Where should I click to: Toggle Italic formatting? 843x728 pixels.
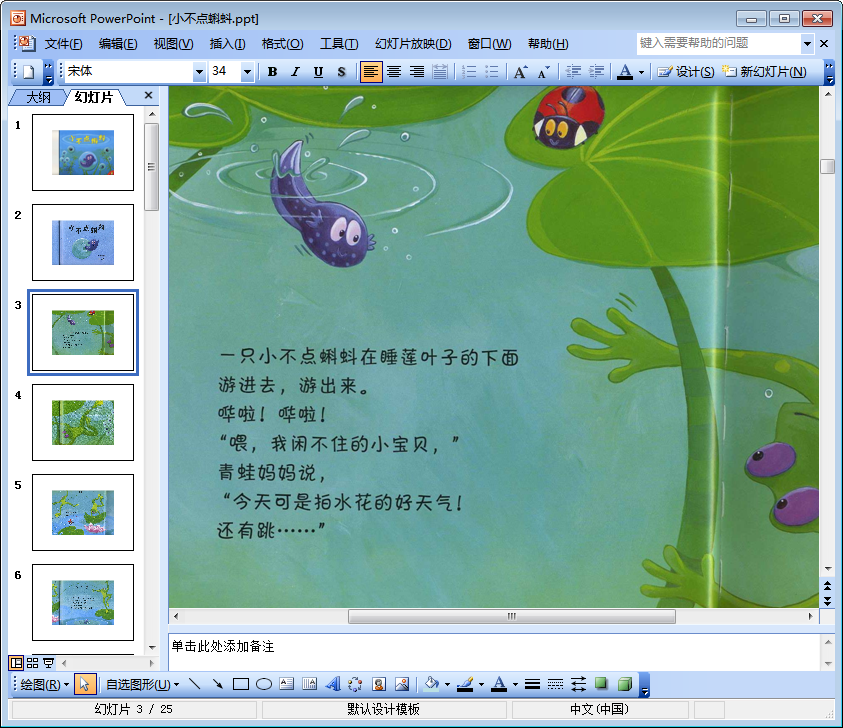[x=295, y=72]
